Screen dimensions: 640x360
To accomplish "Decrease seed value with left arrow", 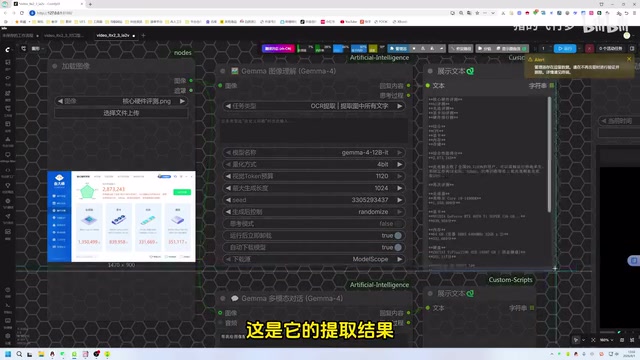I will pos(228,200).
